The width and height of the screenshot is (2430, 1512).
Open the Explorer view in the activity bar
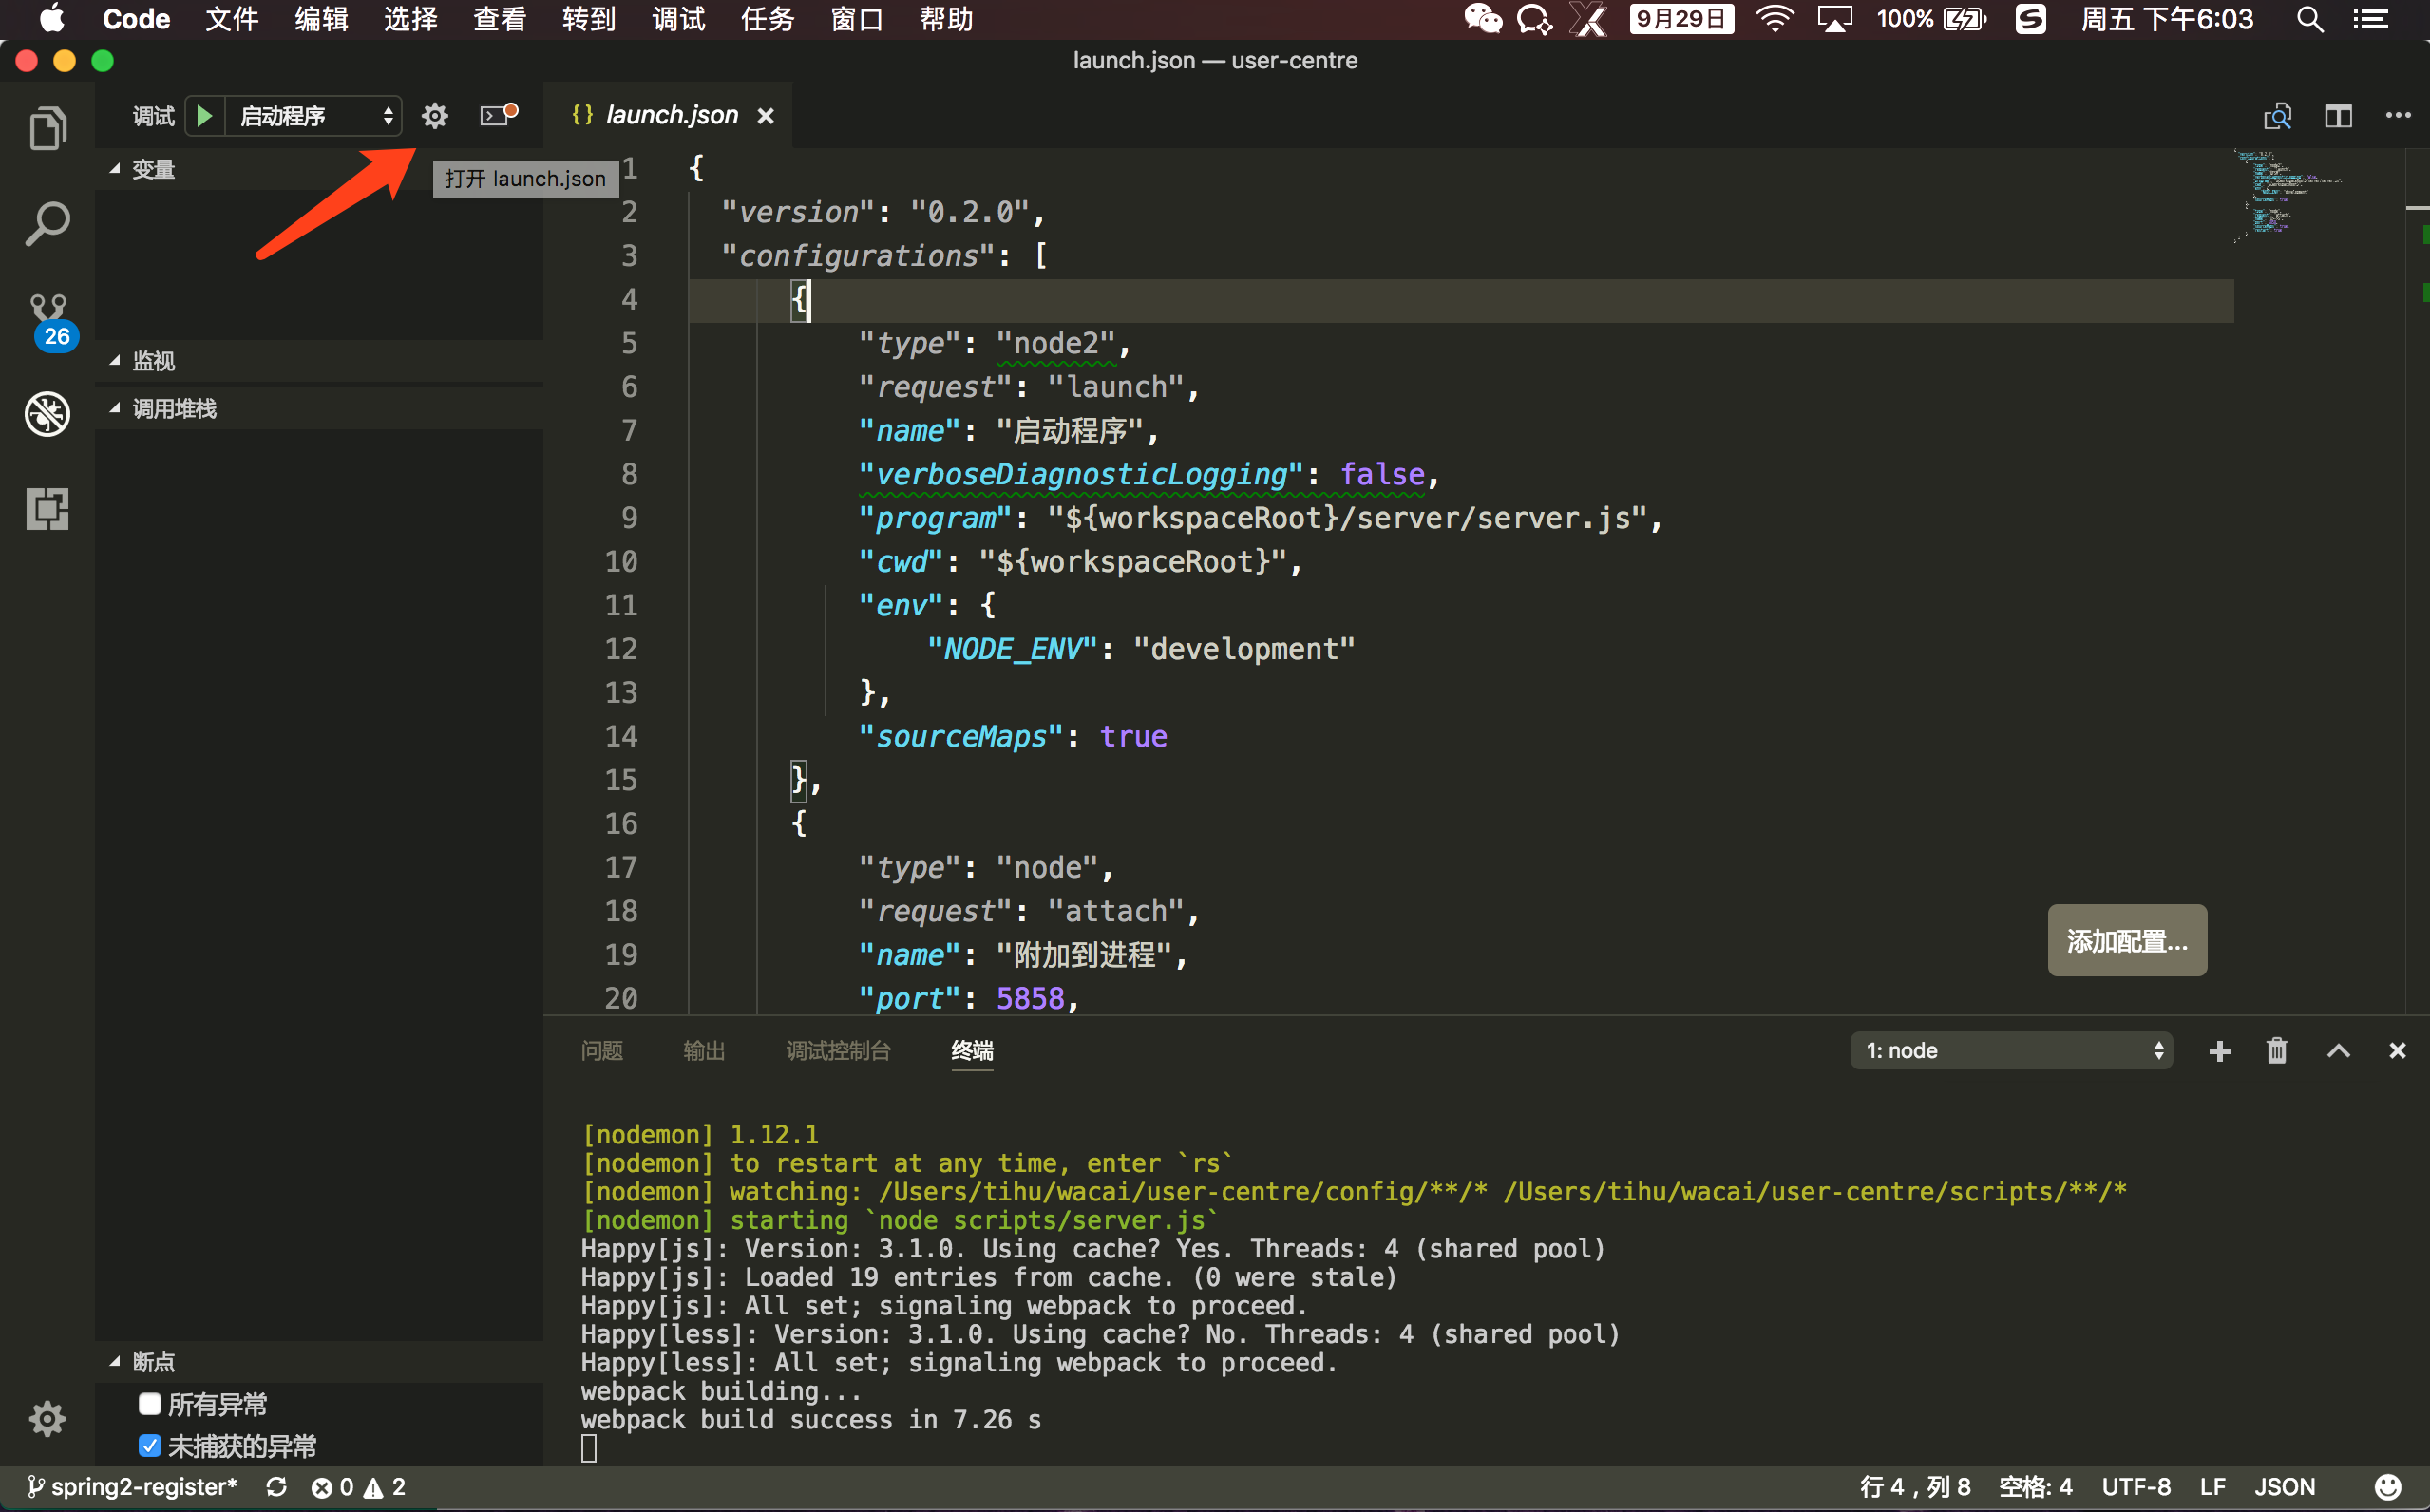pos(47,128)
